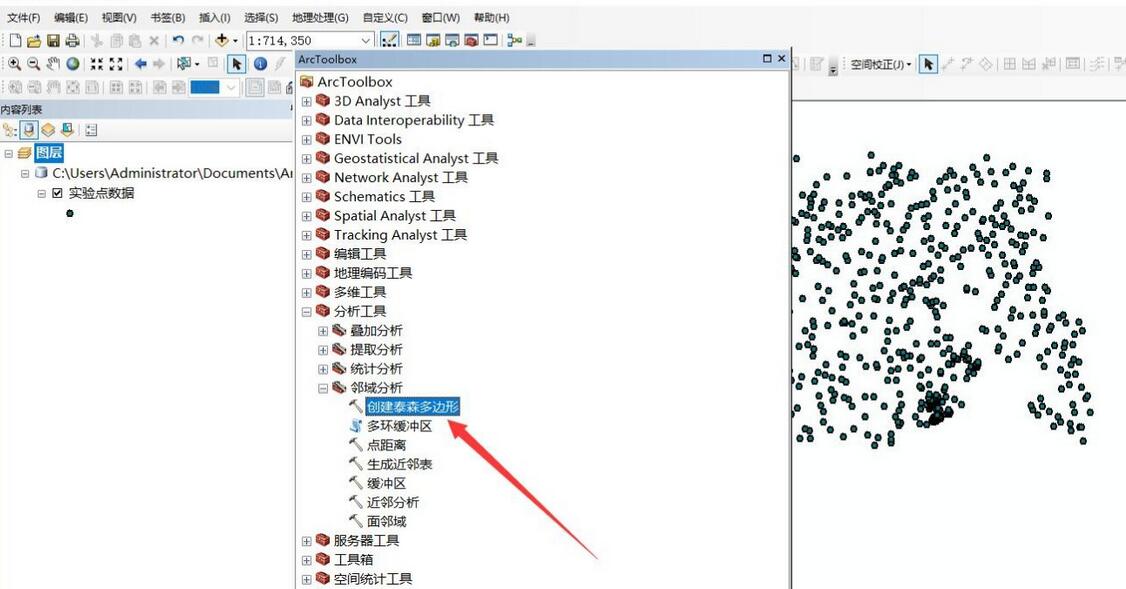Open the 多环缓冲区 tool
This screenshot has height=589, width=1126.
[399, 426]
